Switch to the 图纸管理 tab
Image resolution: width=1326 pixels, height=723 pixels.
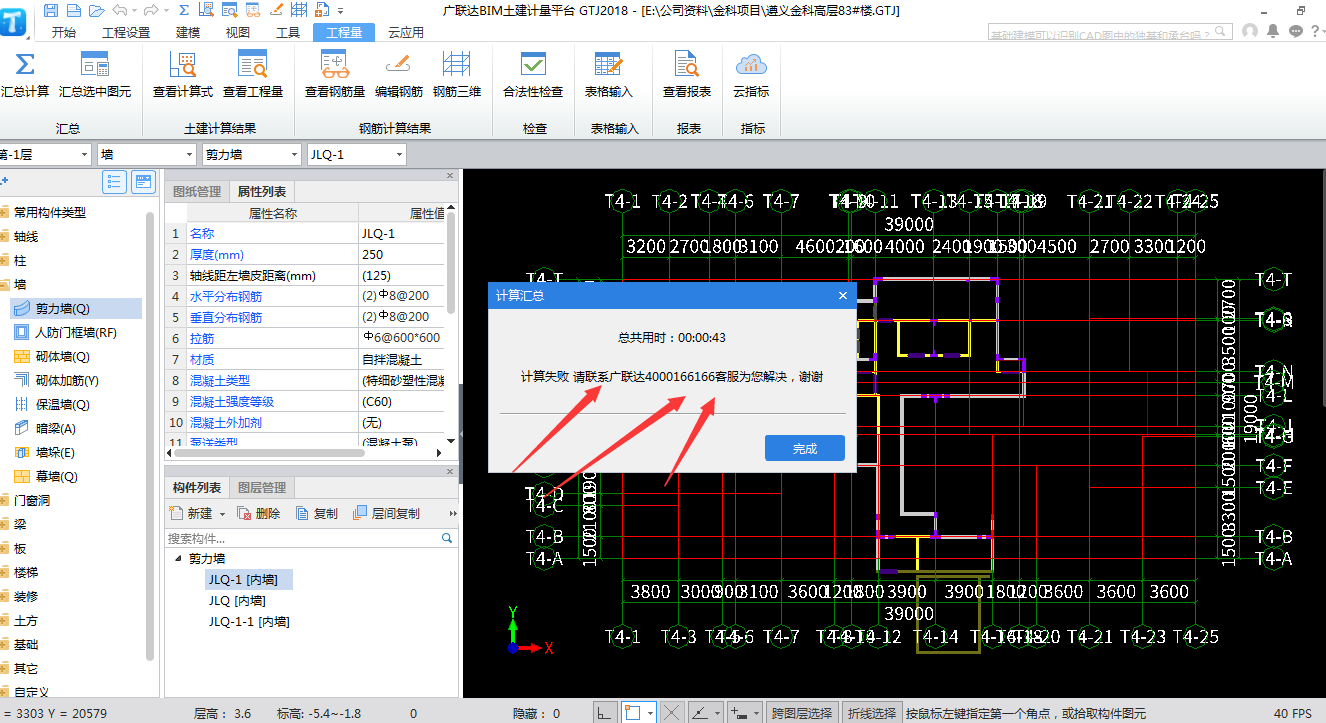(197, 191)
